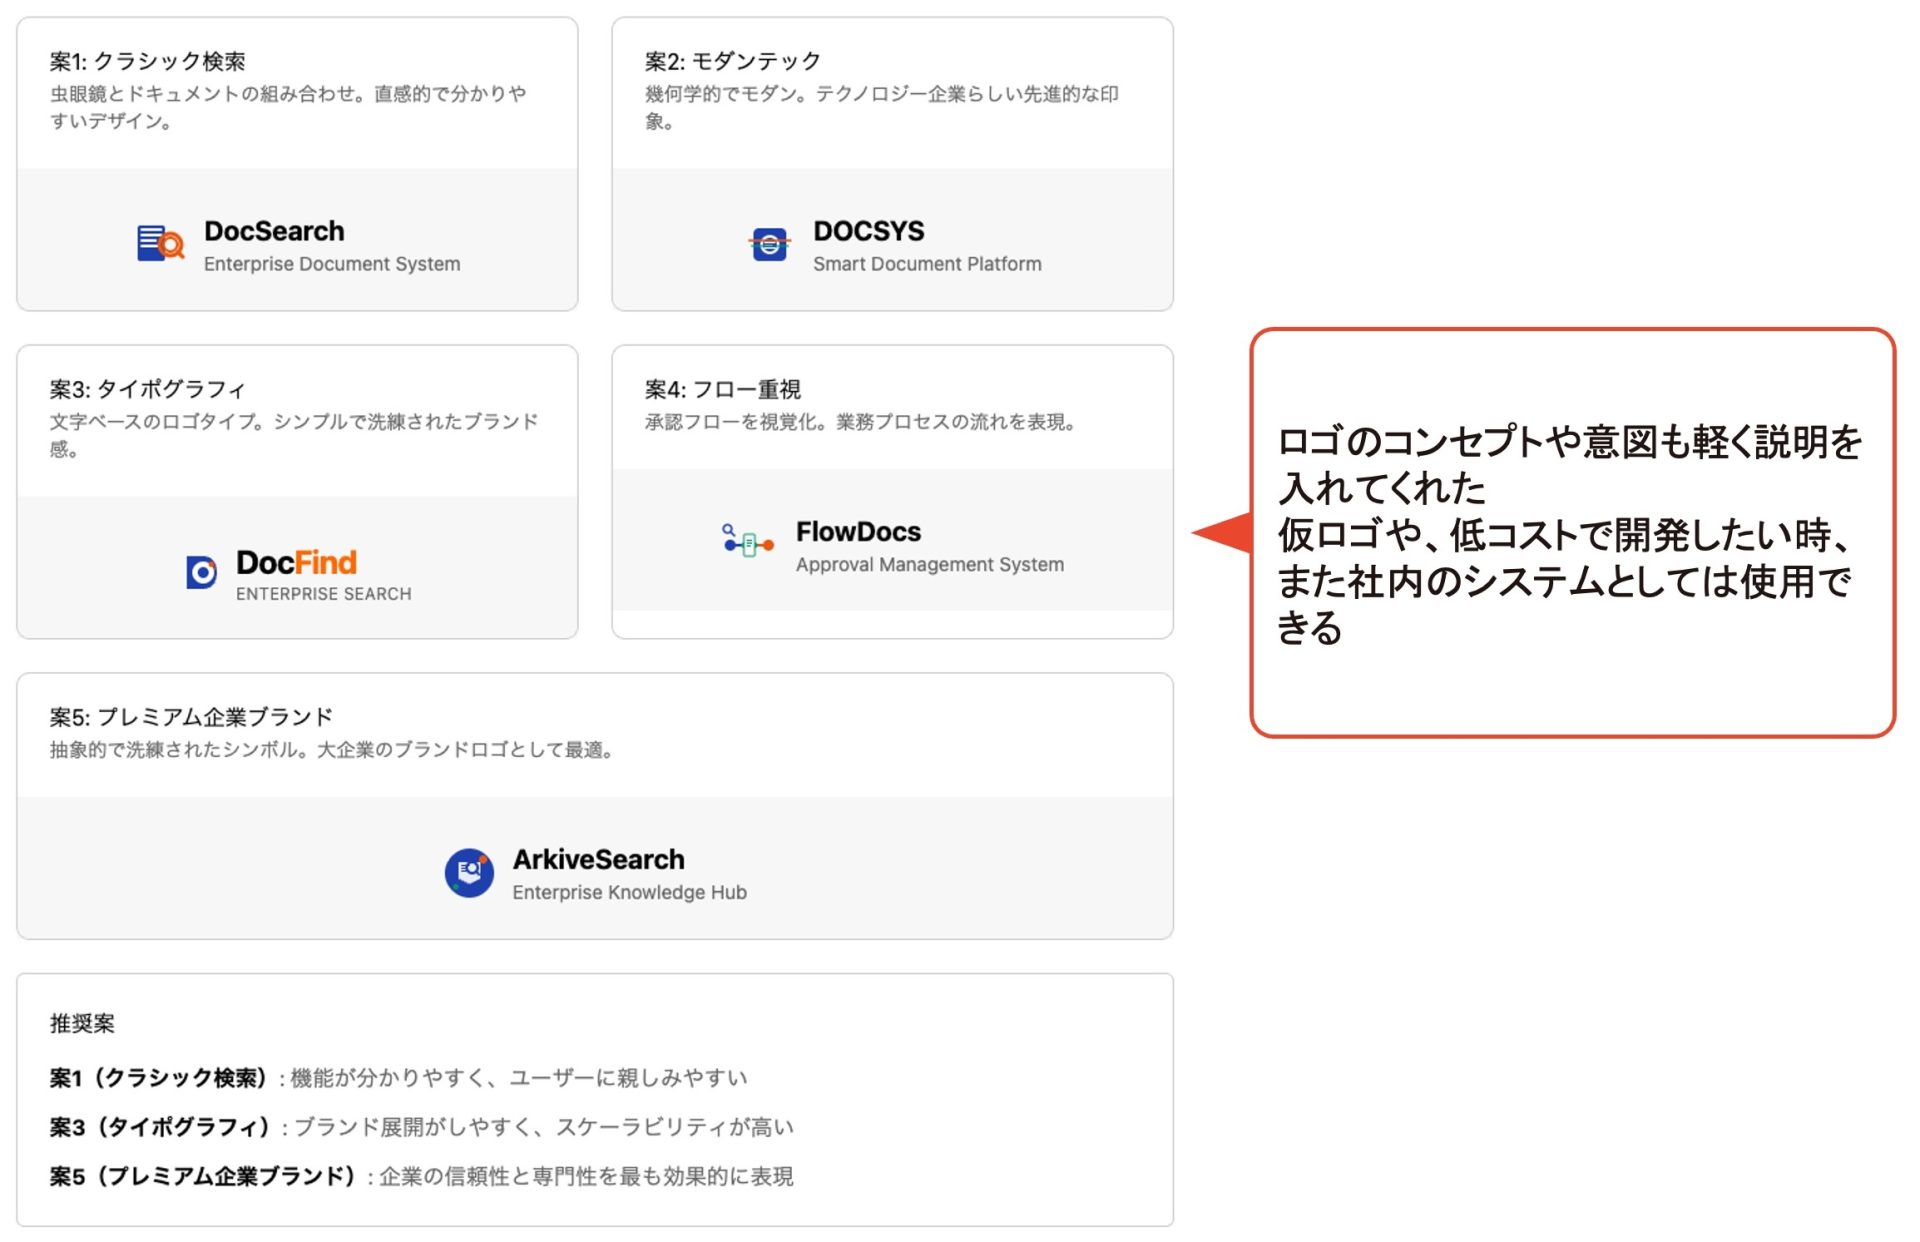1920x1242 pixels.
Task: Click the red-bordered annotation callout text
Action: [x=1568, y=534]
